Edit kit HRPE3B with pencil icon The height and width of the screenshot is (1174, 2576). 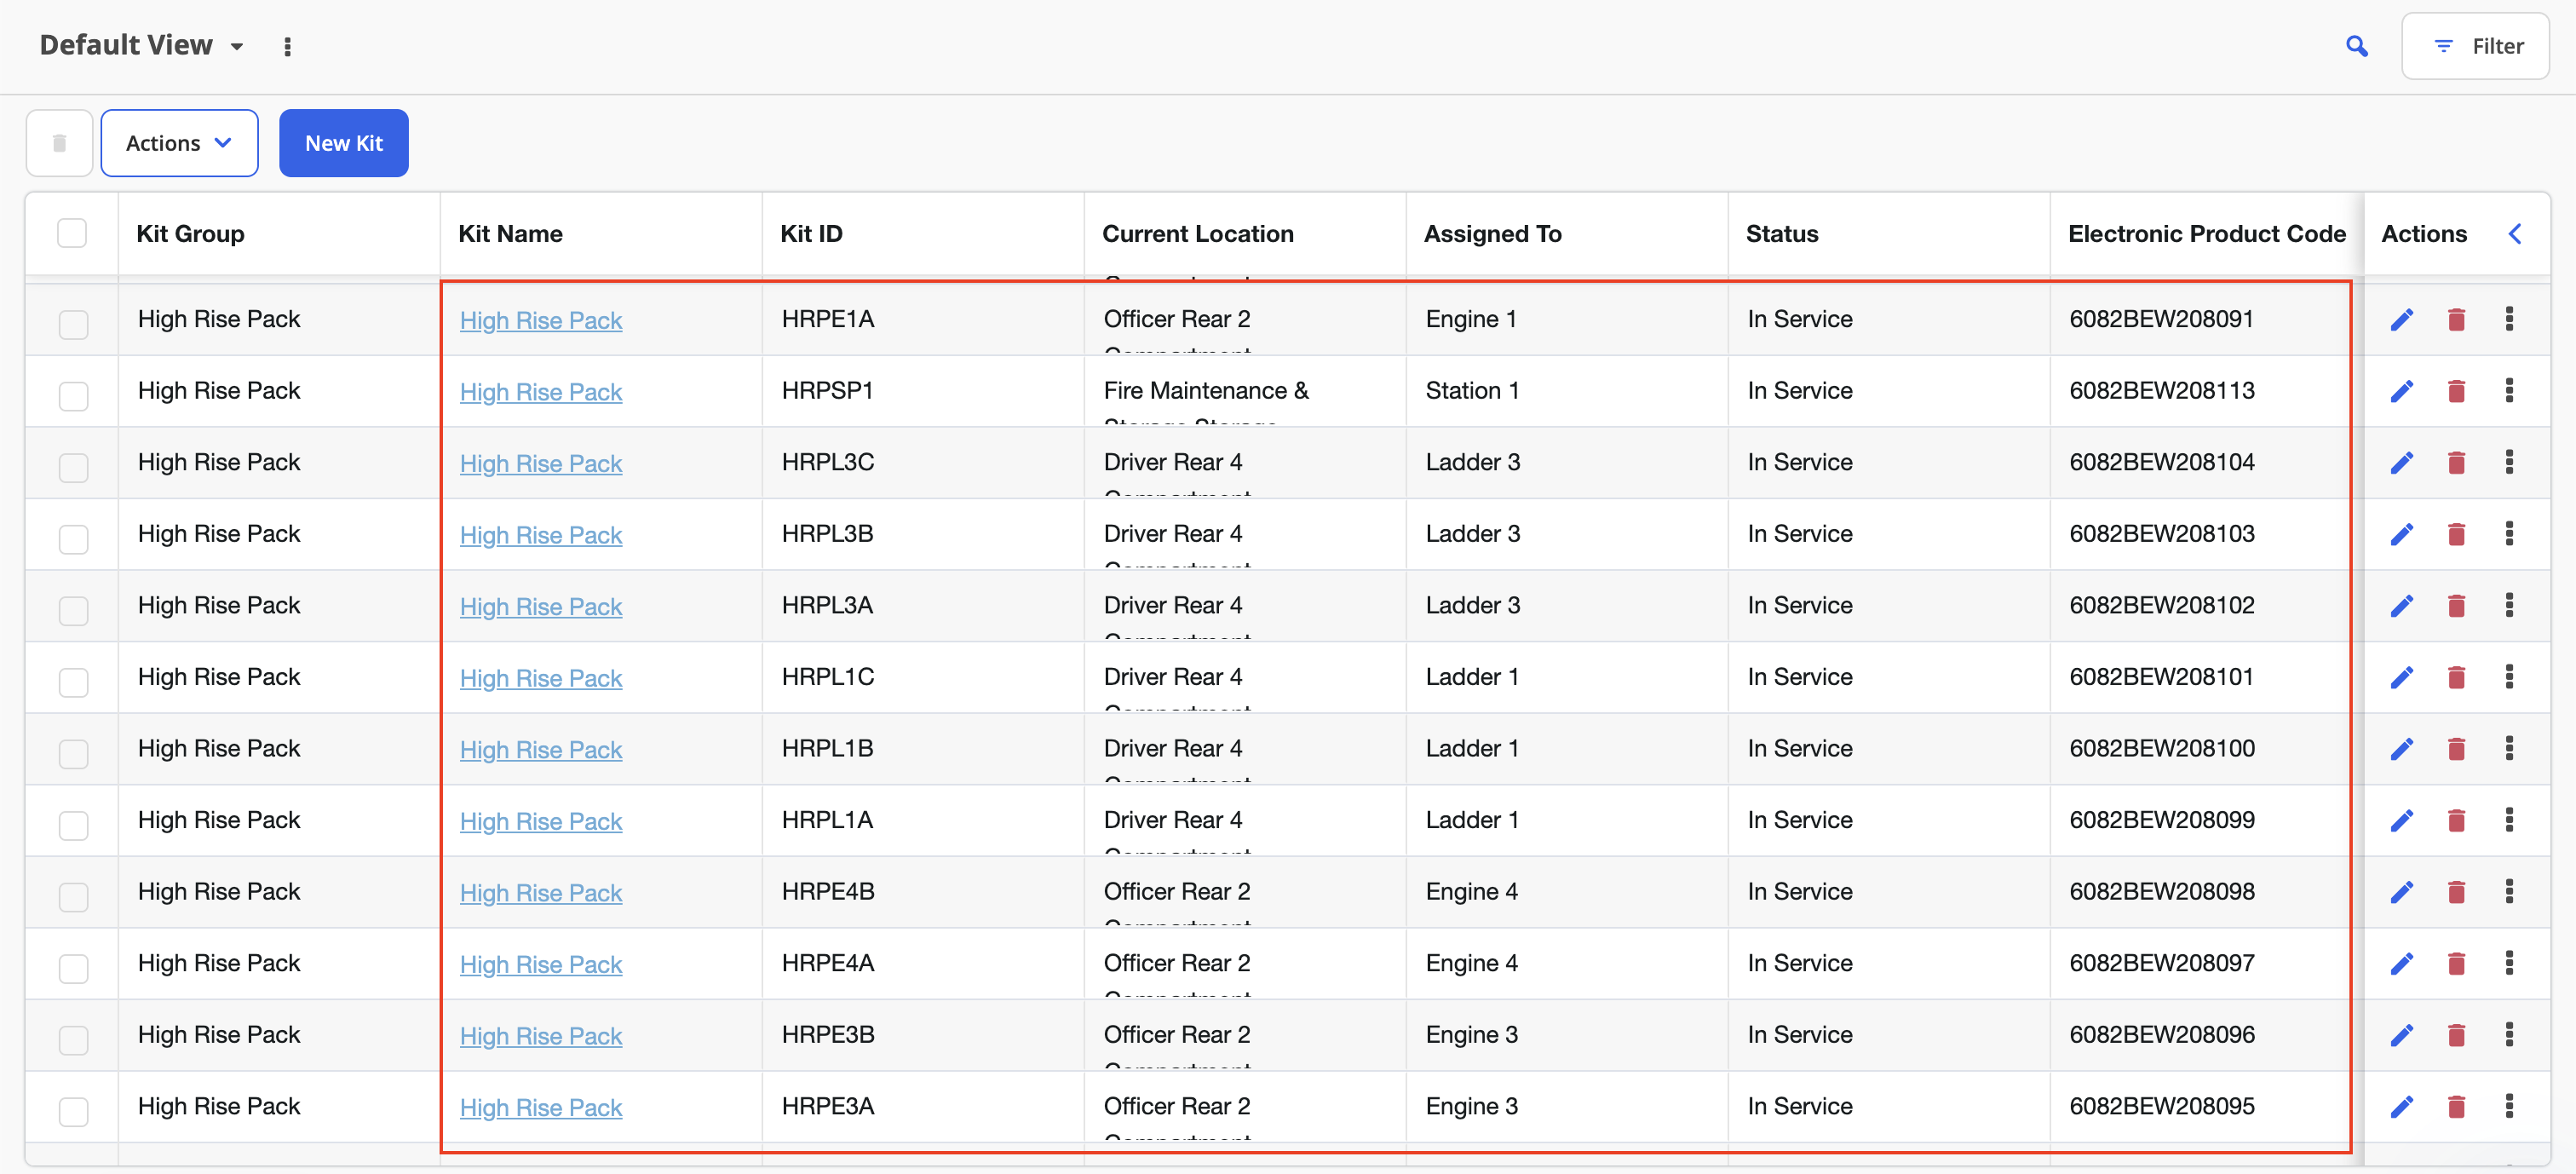2402,1035
